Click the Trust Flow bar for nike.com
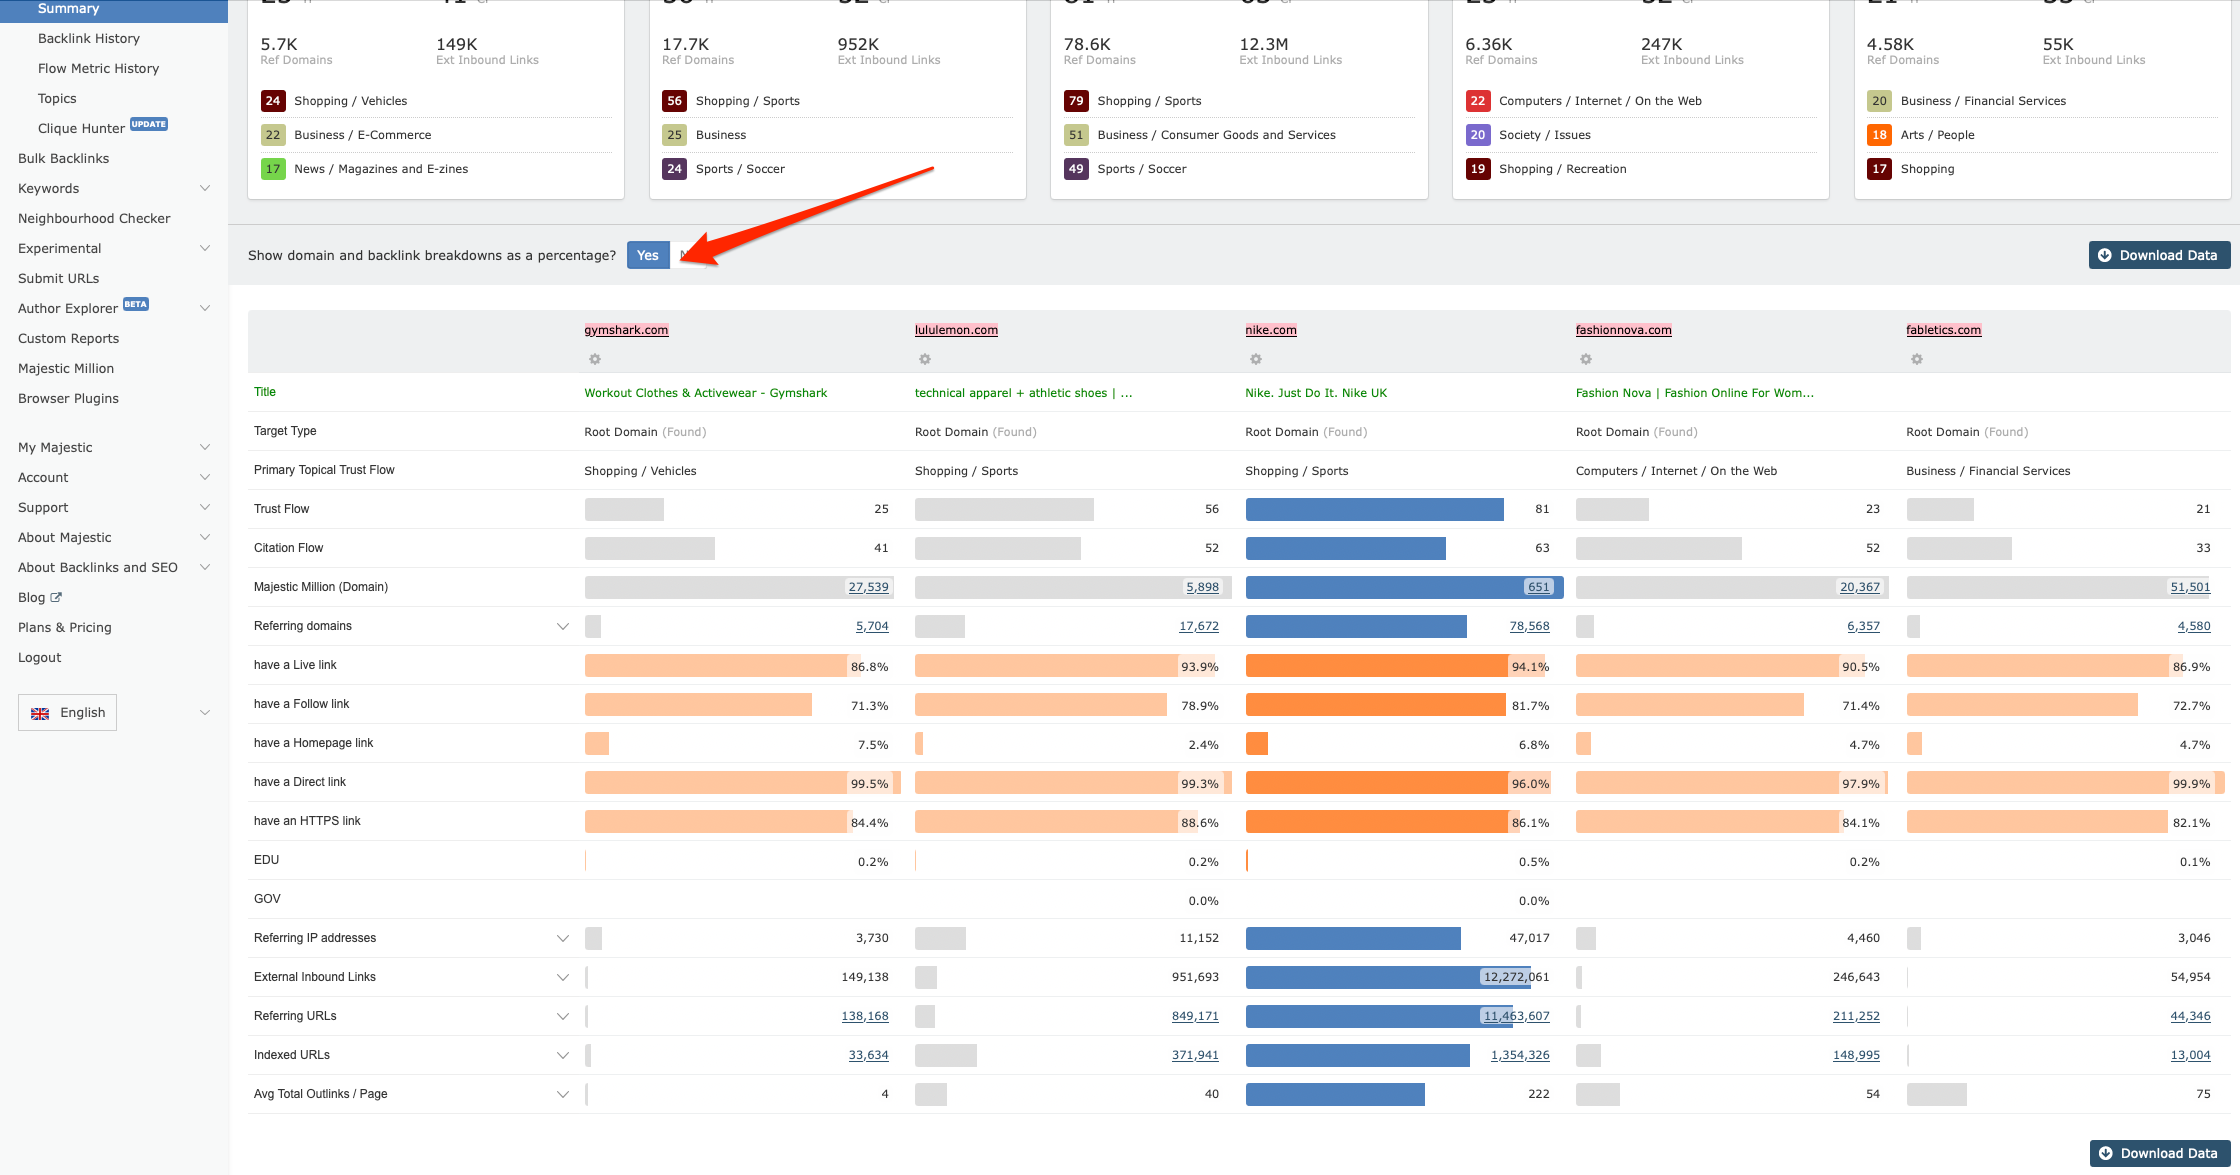 [x=1376, y=508]
